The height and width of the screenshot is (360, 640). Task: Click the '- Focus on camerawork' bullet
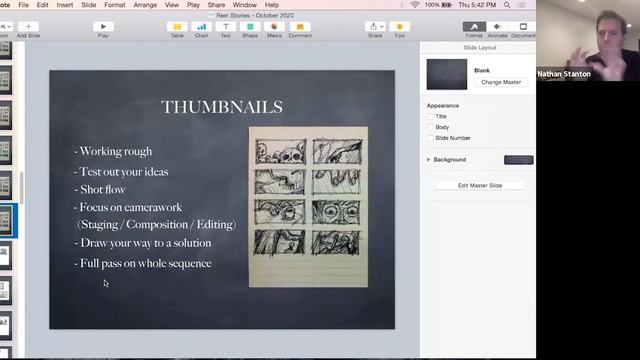pos(128,207)
